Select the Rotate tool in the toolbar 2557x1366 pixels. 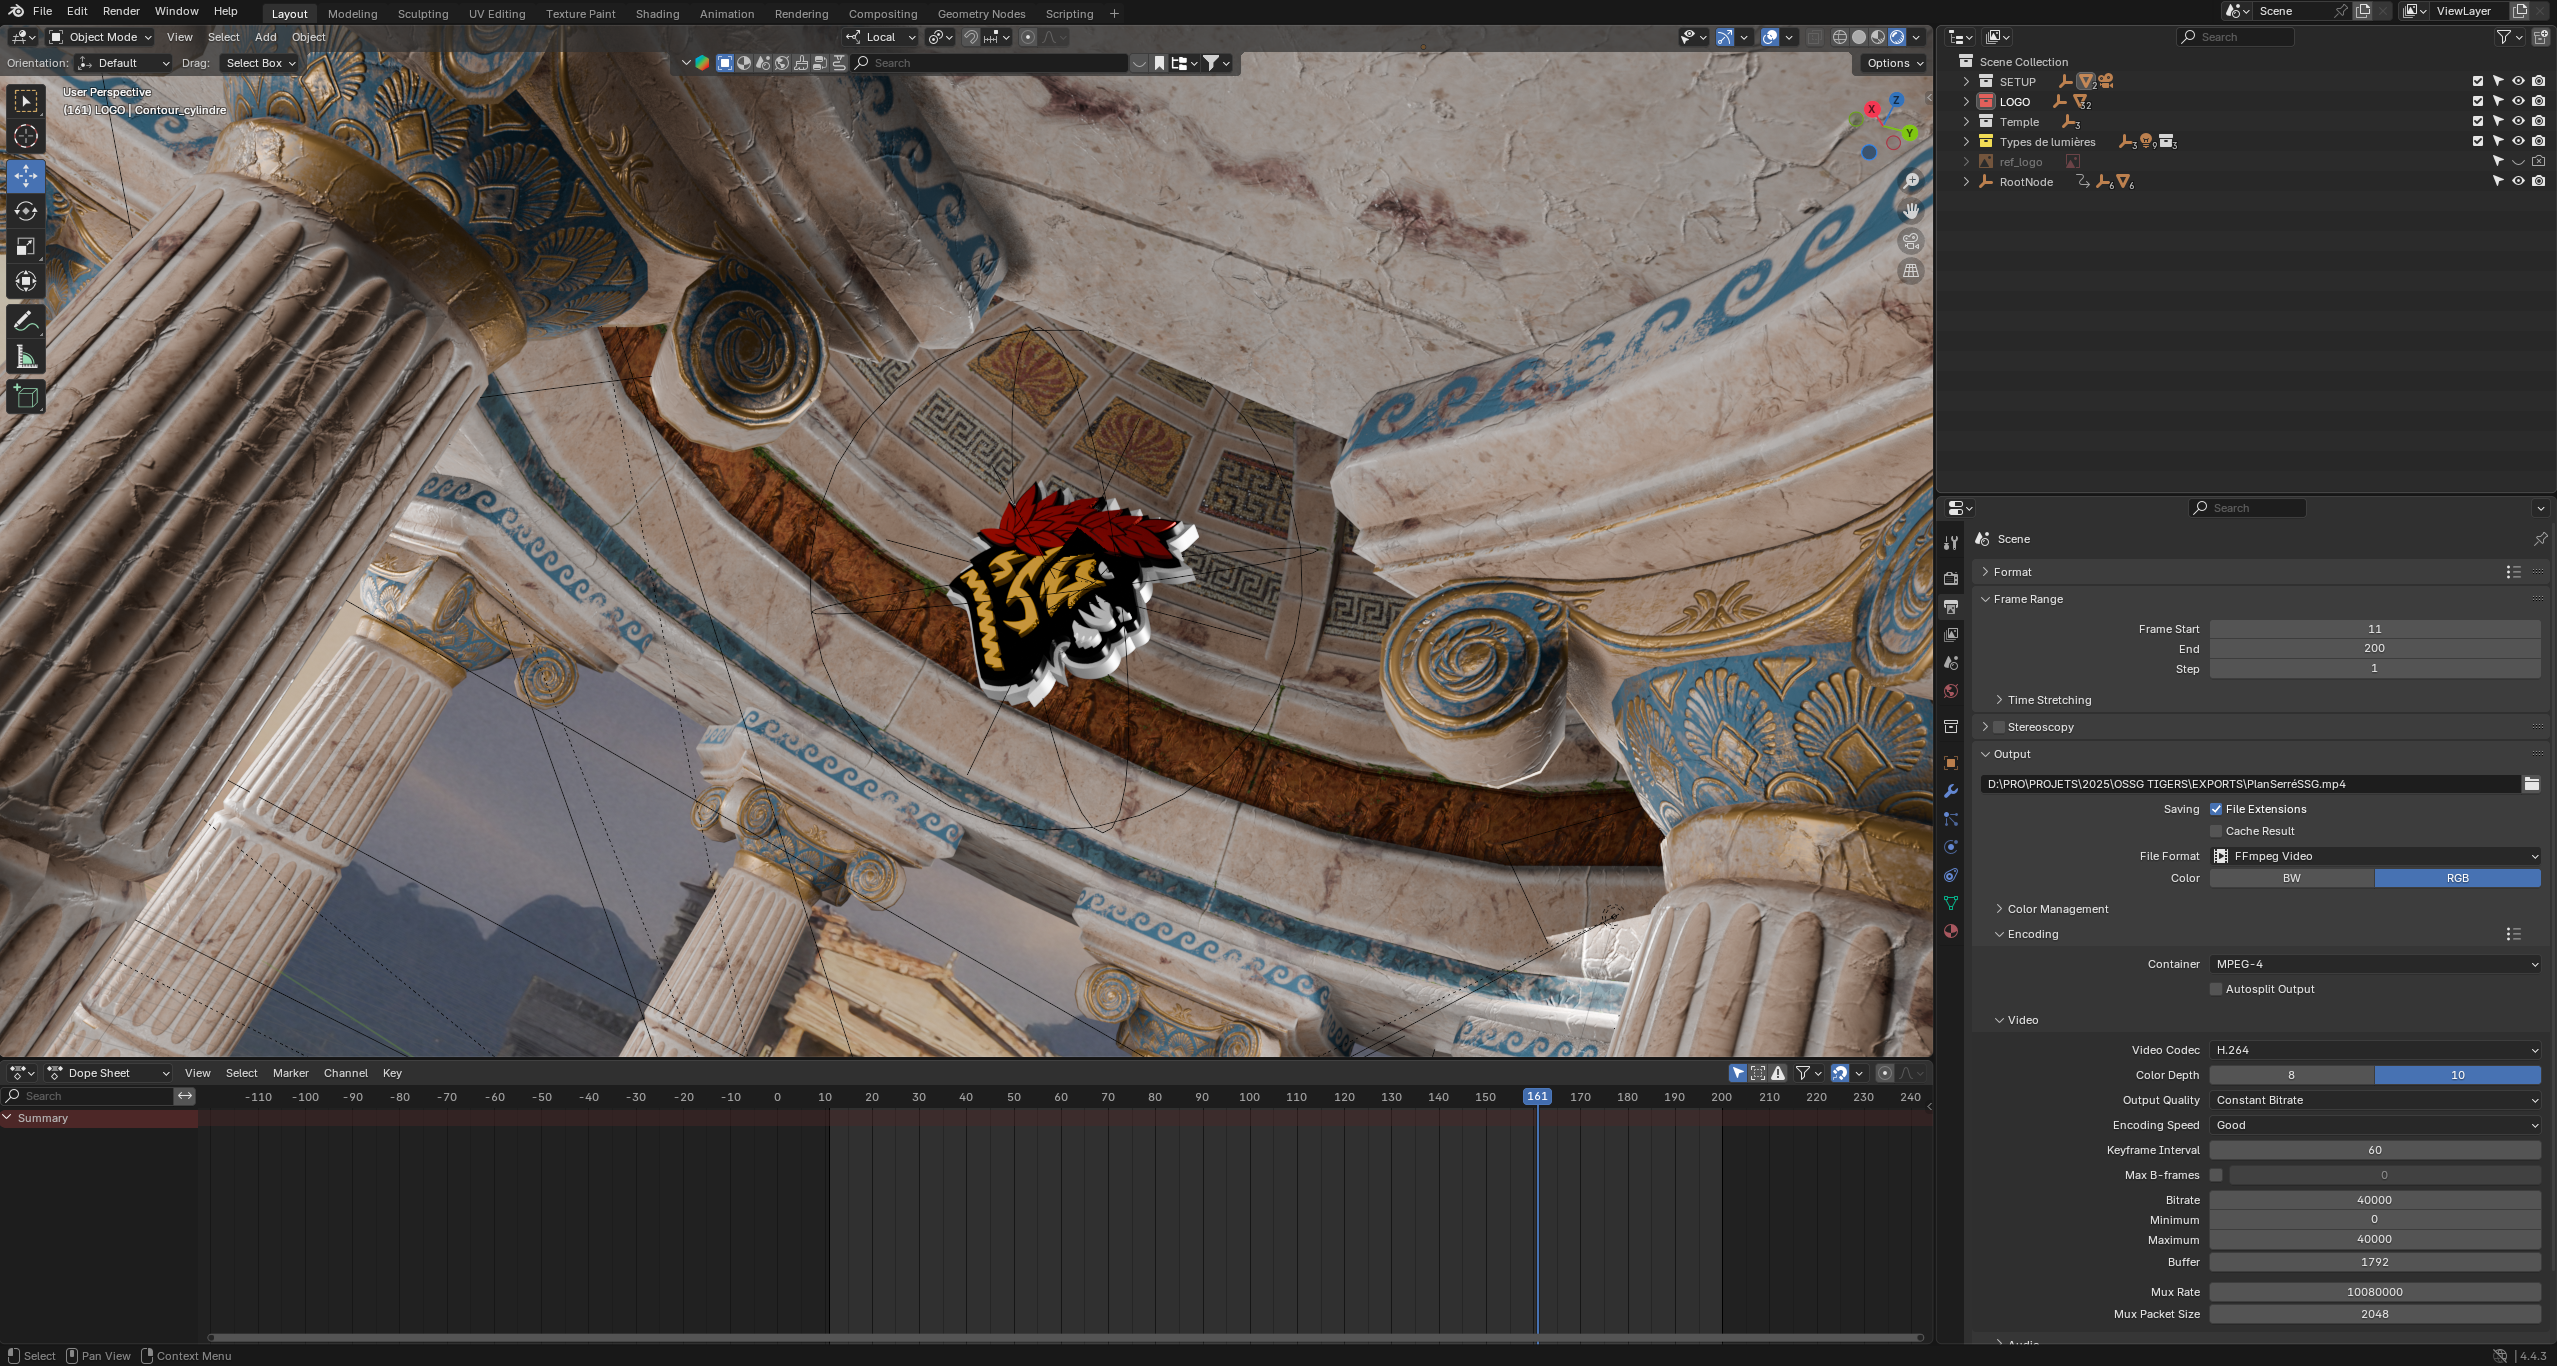pos(26,211)
